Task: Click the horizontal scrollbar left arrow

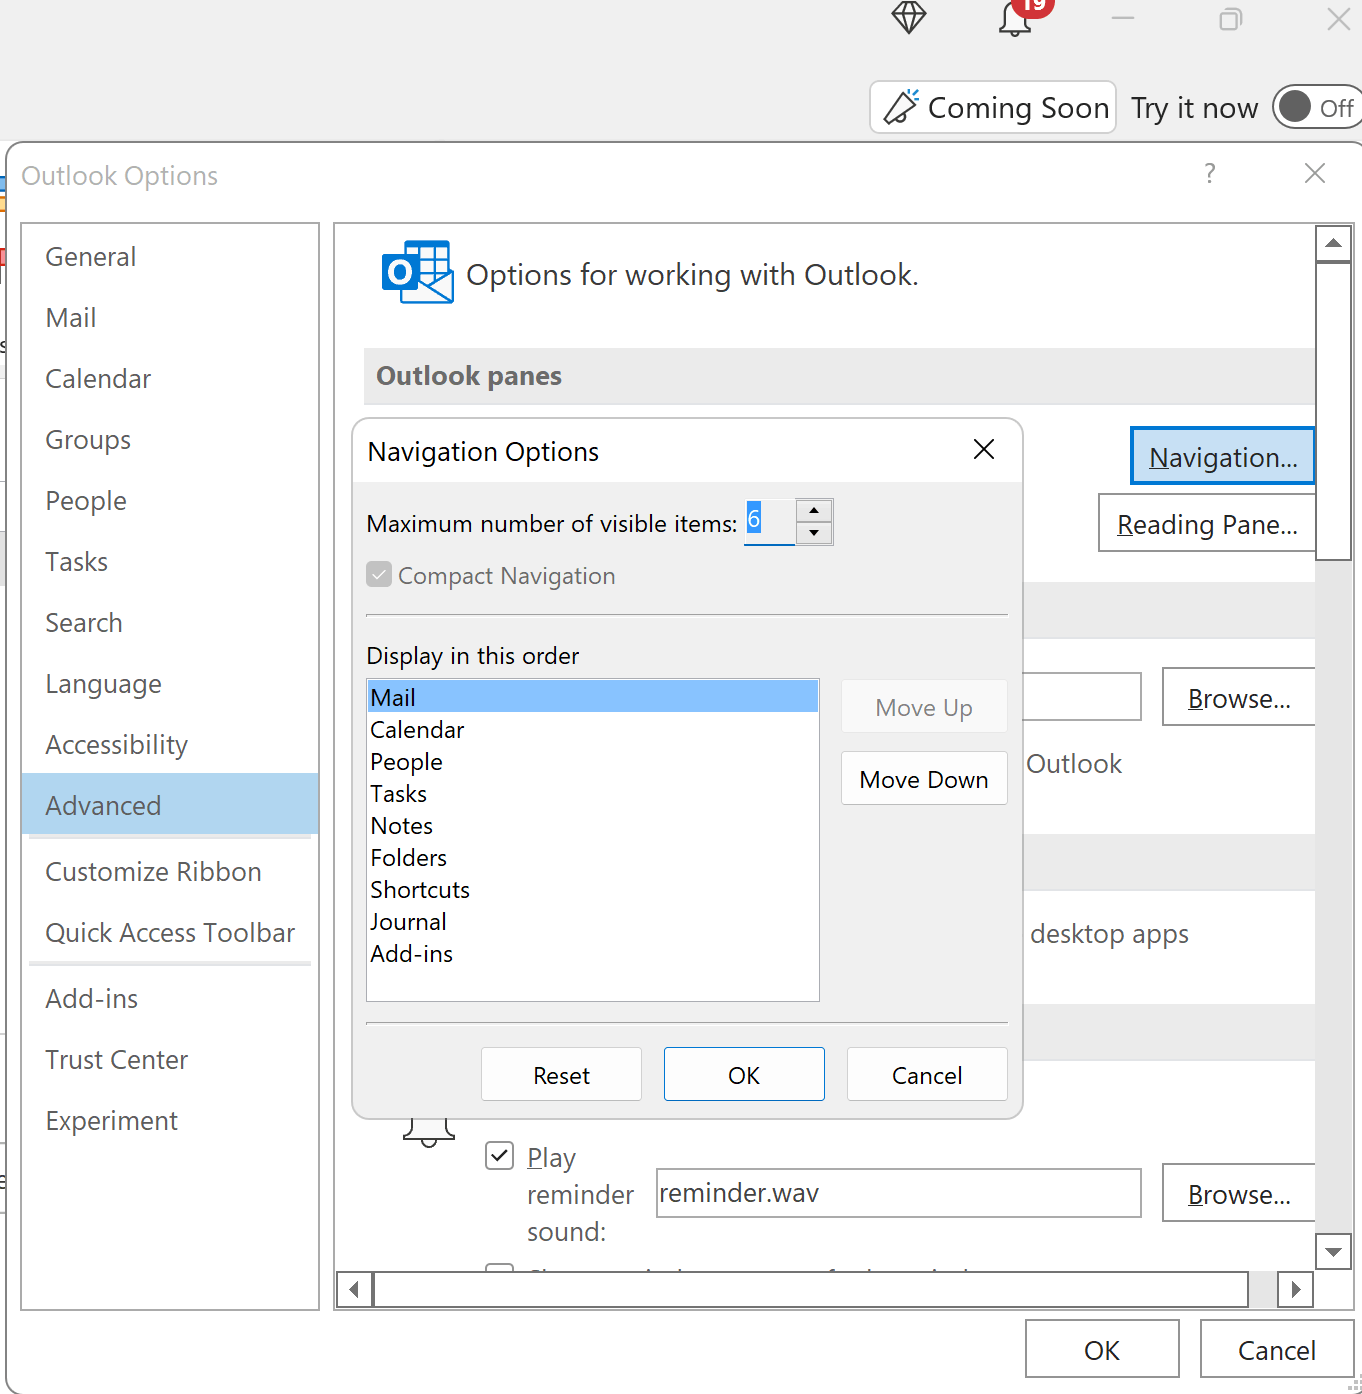Action: (x=354, y=1289)
